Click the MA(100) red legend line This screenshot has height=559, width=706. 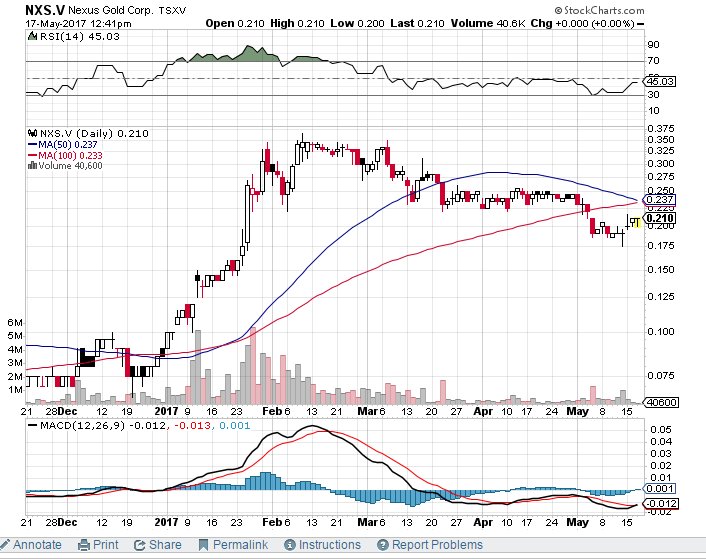point(32,155)
